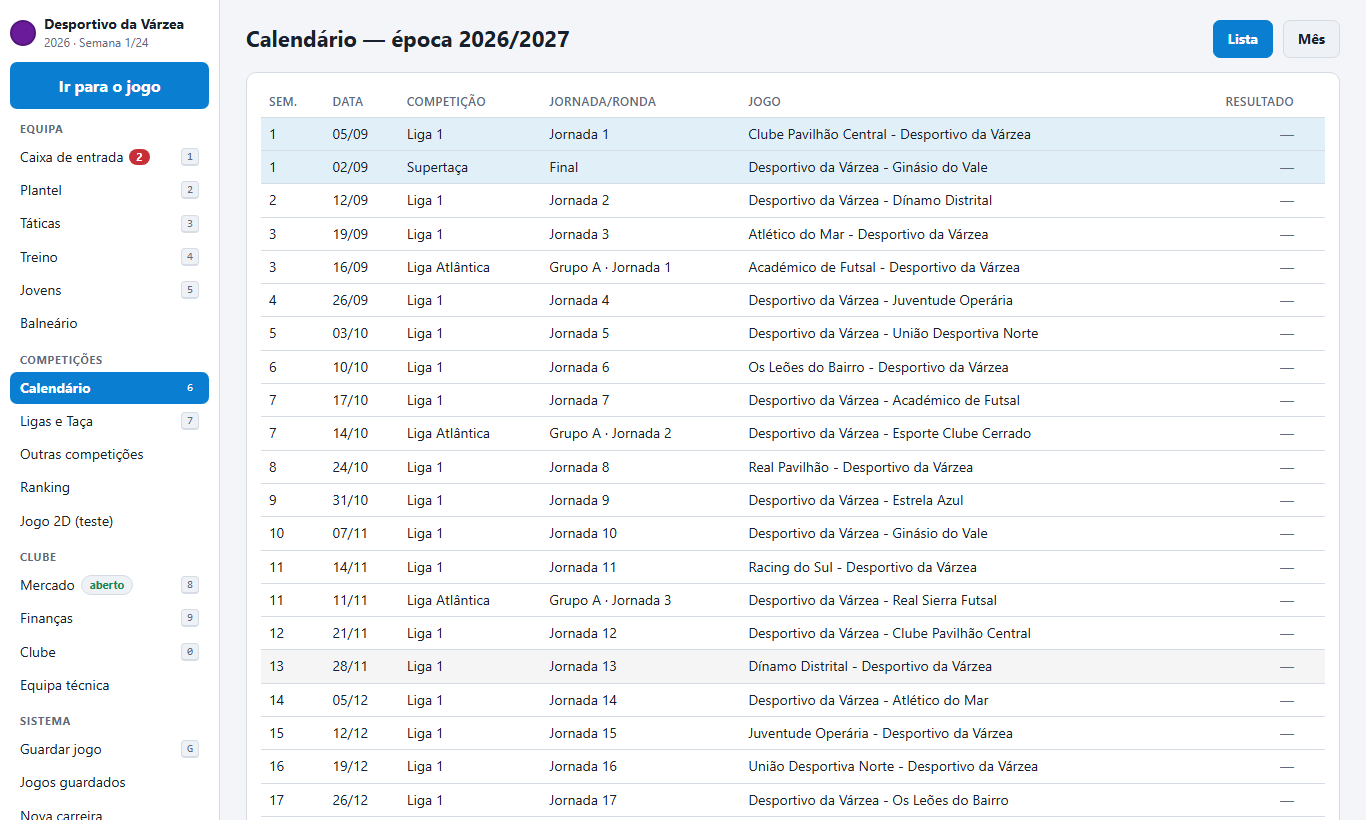The width and height of the screenshot is (1366, 820).
Task: Open the Ranking page
Action: 109,487
